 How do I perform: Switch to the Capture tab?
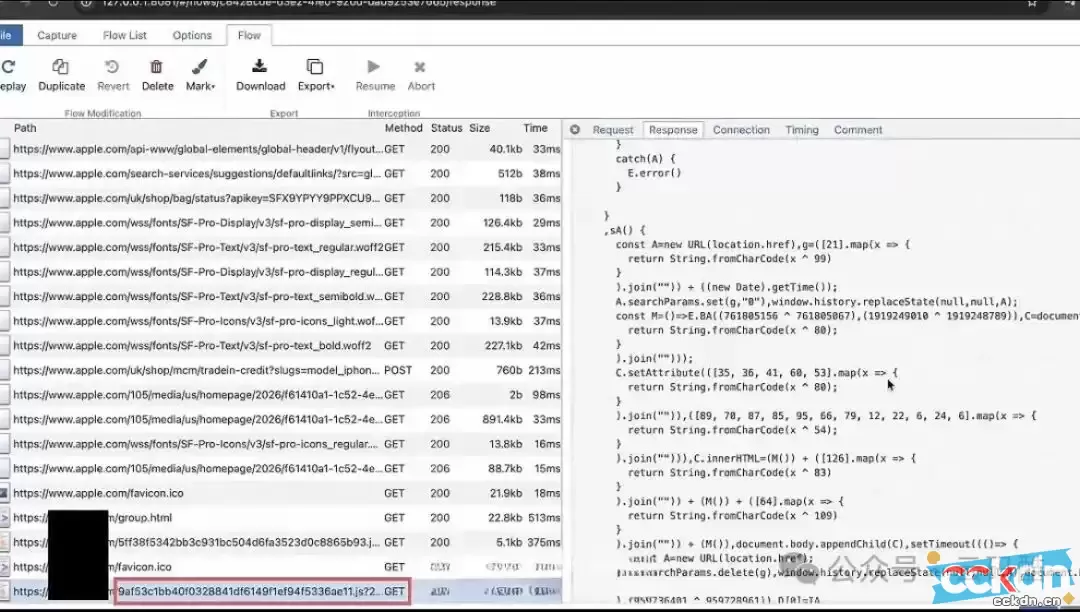pyautogui.click(x=57, y=35)
